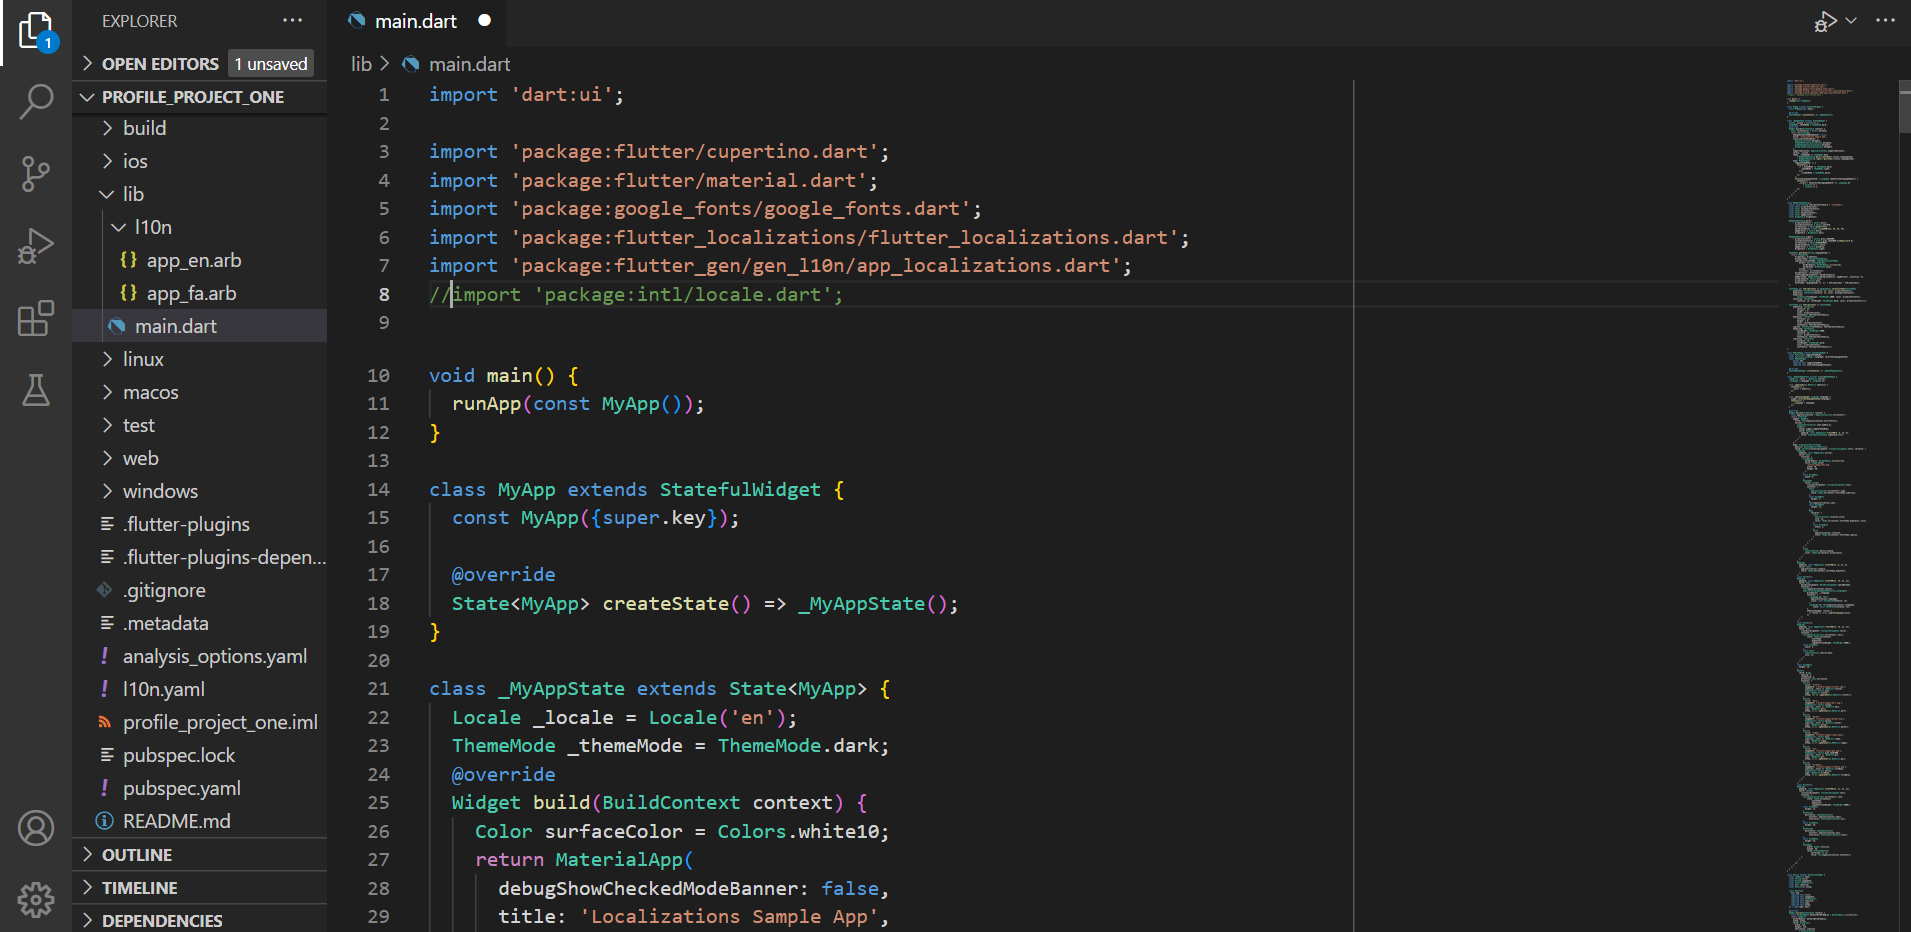The width and height of the screenshot is (1911, 932).
Task: Click line number 21 in the gutter
Action: [x=378, y=689]
